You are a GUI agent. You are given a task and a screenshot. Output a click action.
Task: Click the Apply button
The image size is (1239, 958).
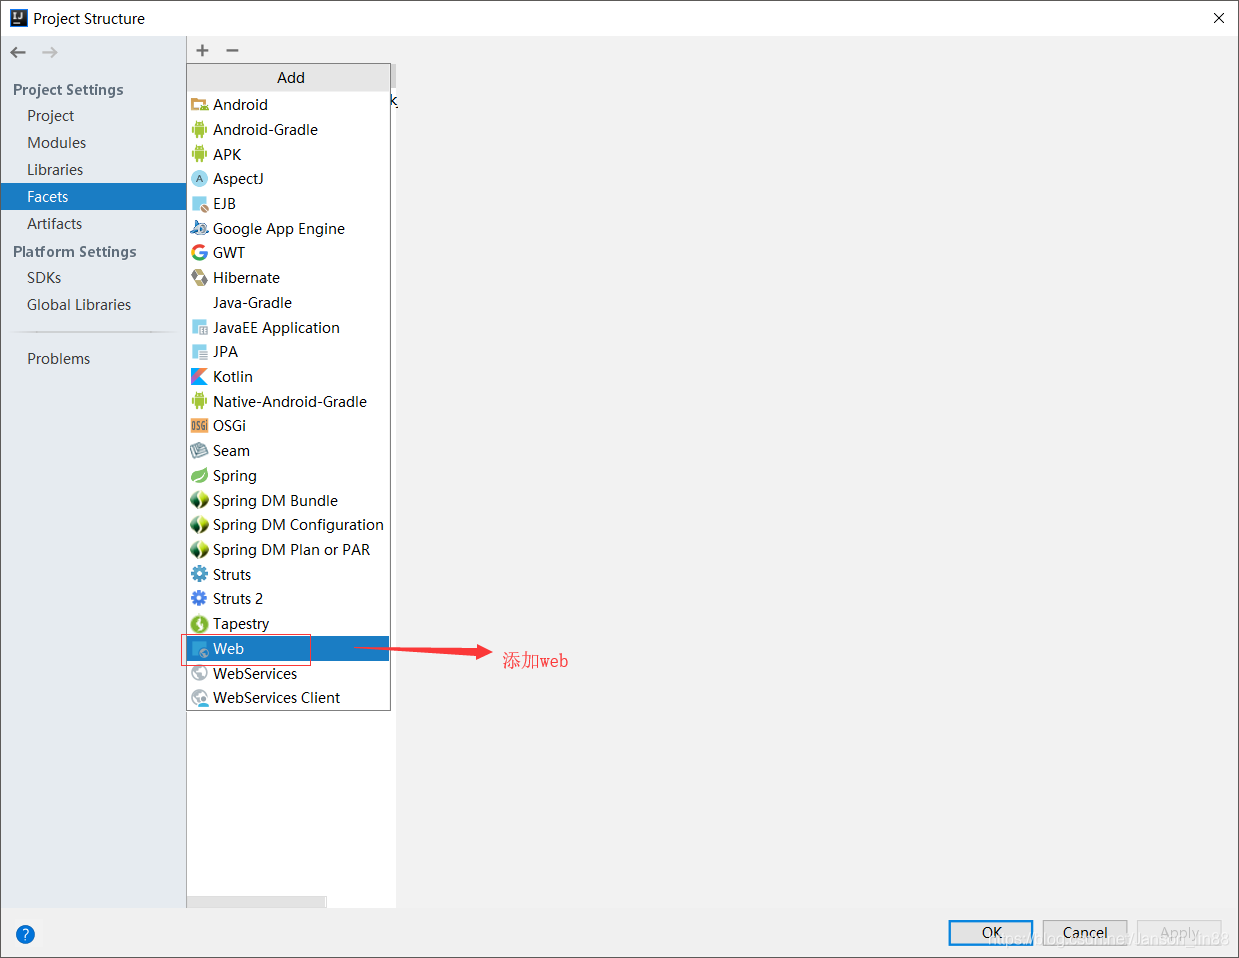coord(1179,932)
